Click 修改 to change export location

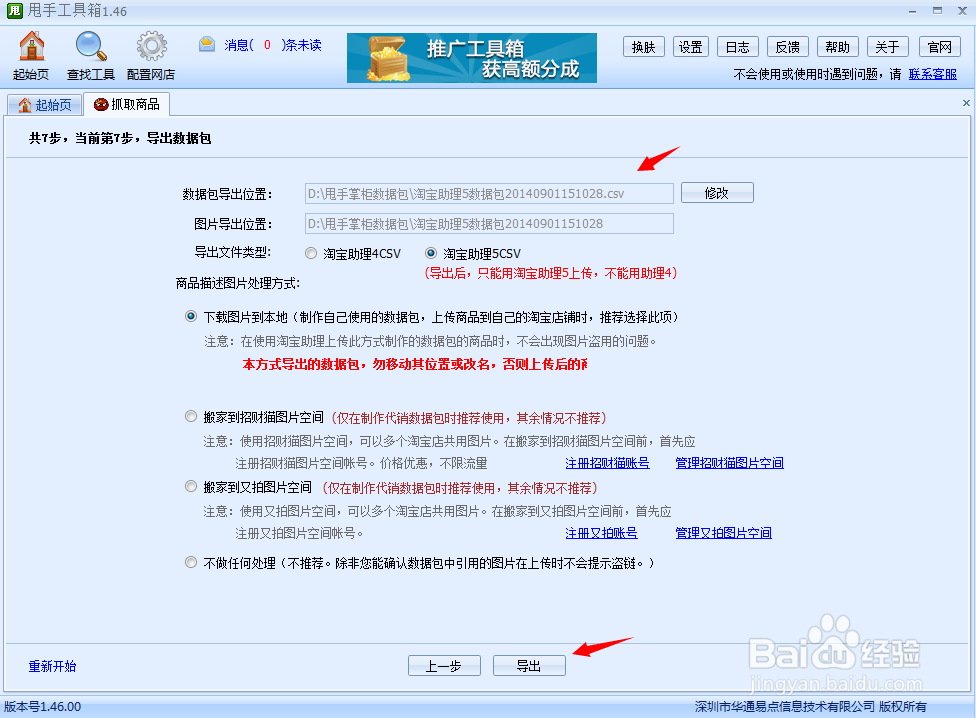point(717,192)
